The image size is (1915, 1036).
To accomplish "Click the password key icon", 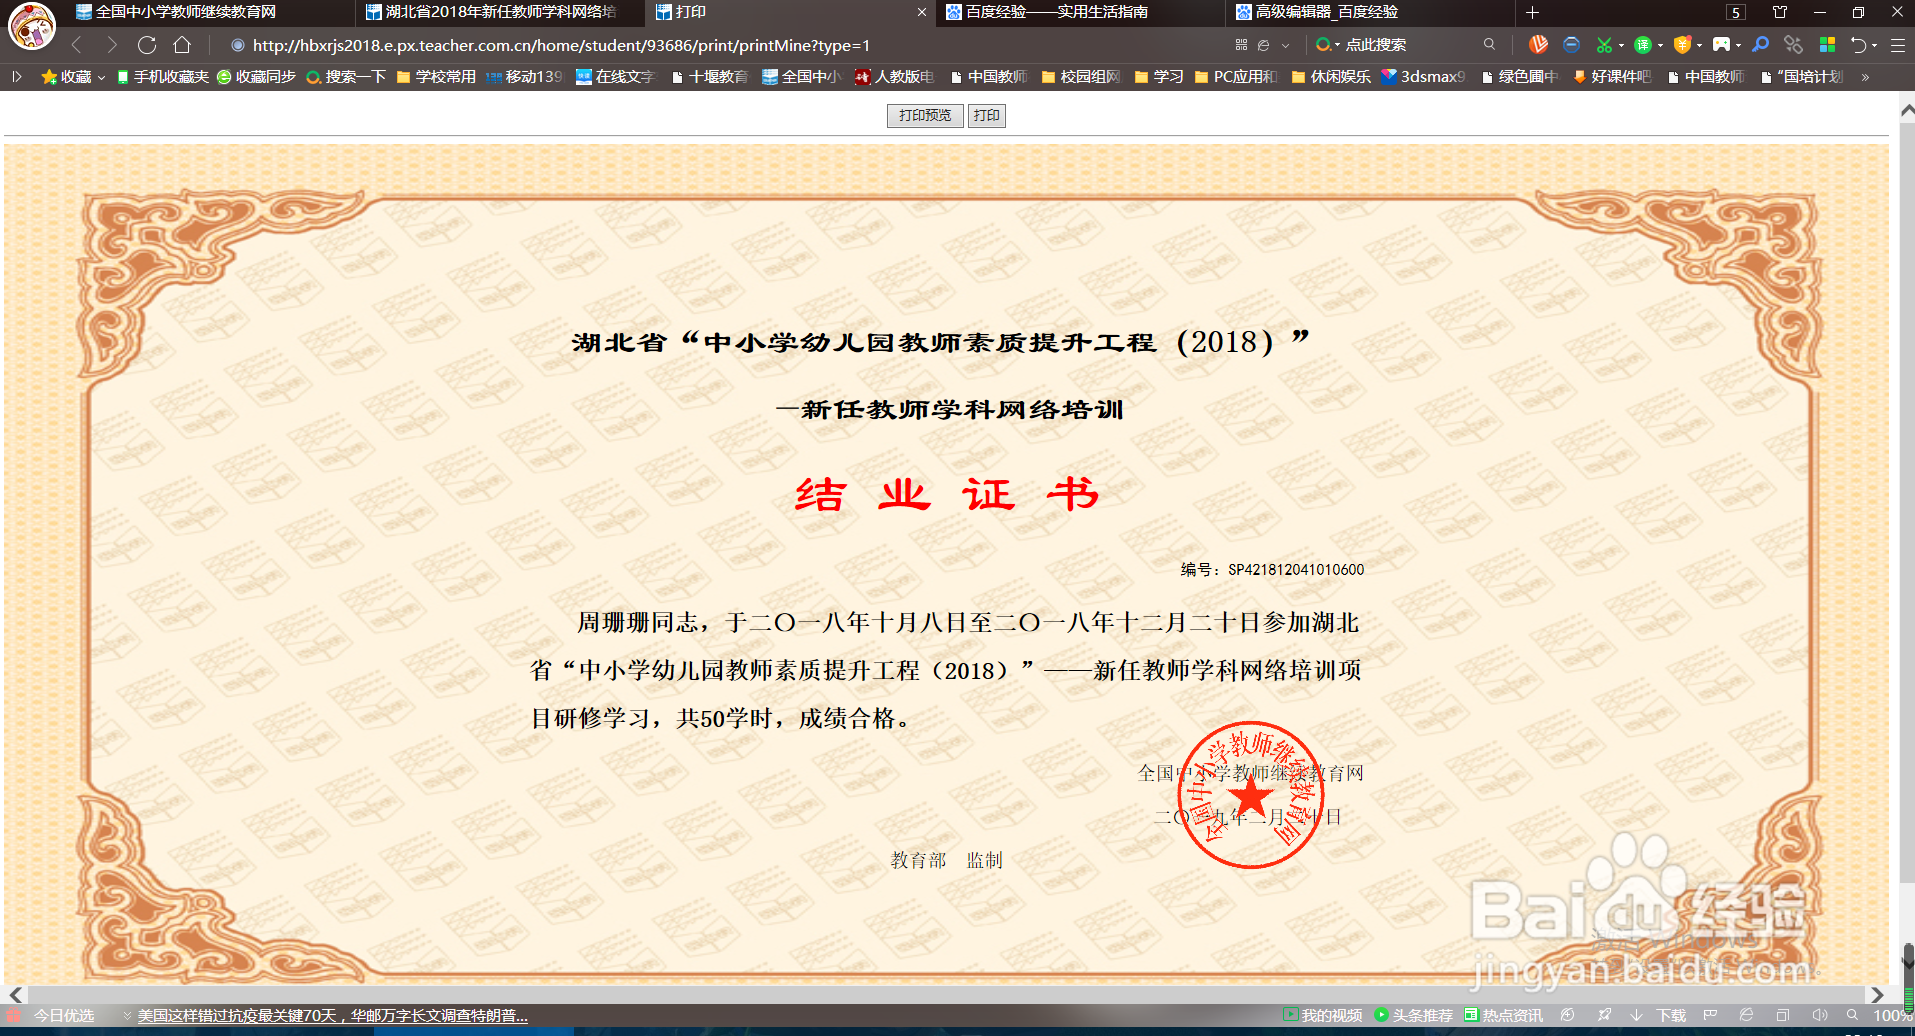I will [x=1762, y=45].
